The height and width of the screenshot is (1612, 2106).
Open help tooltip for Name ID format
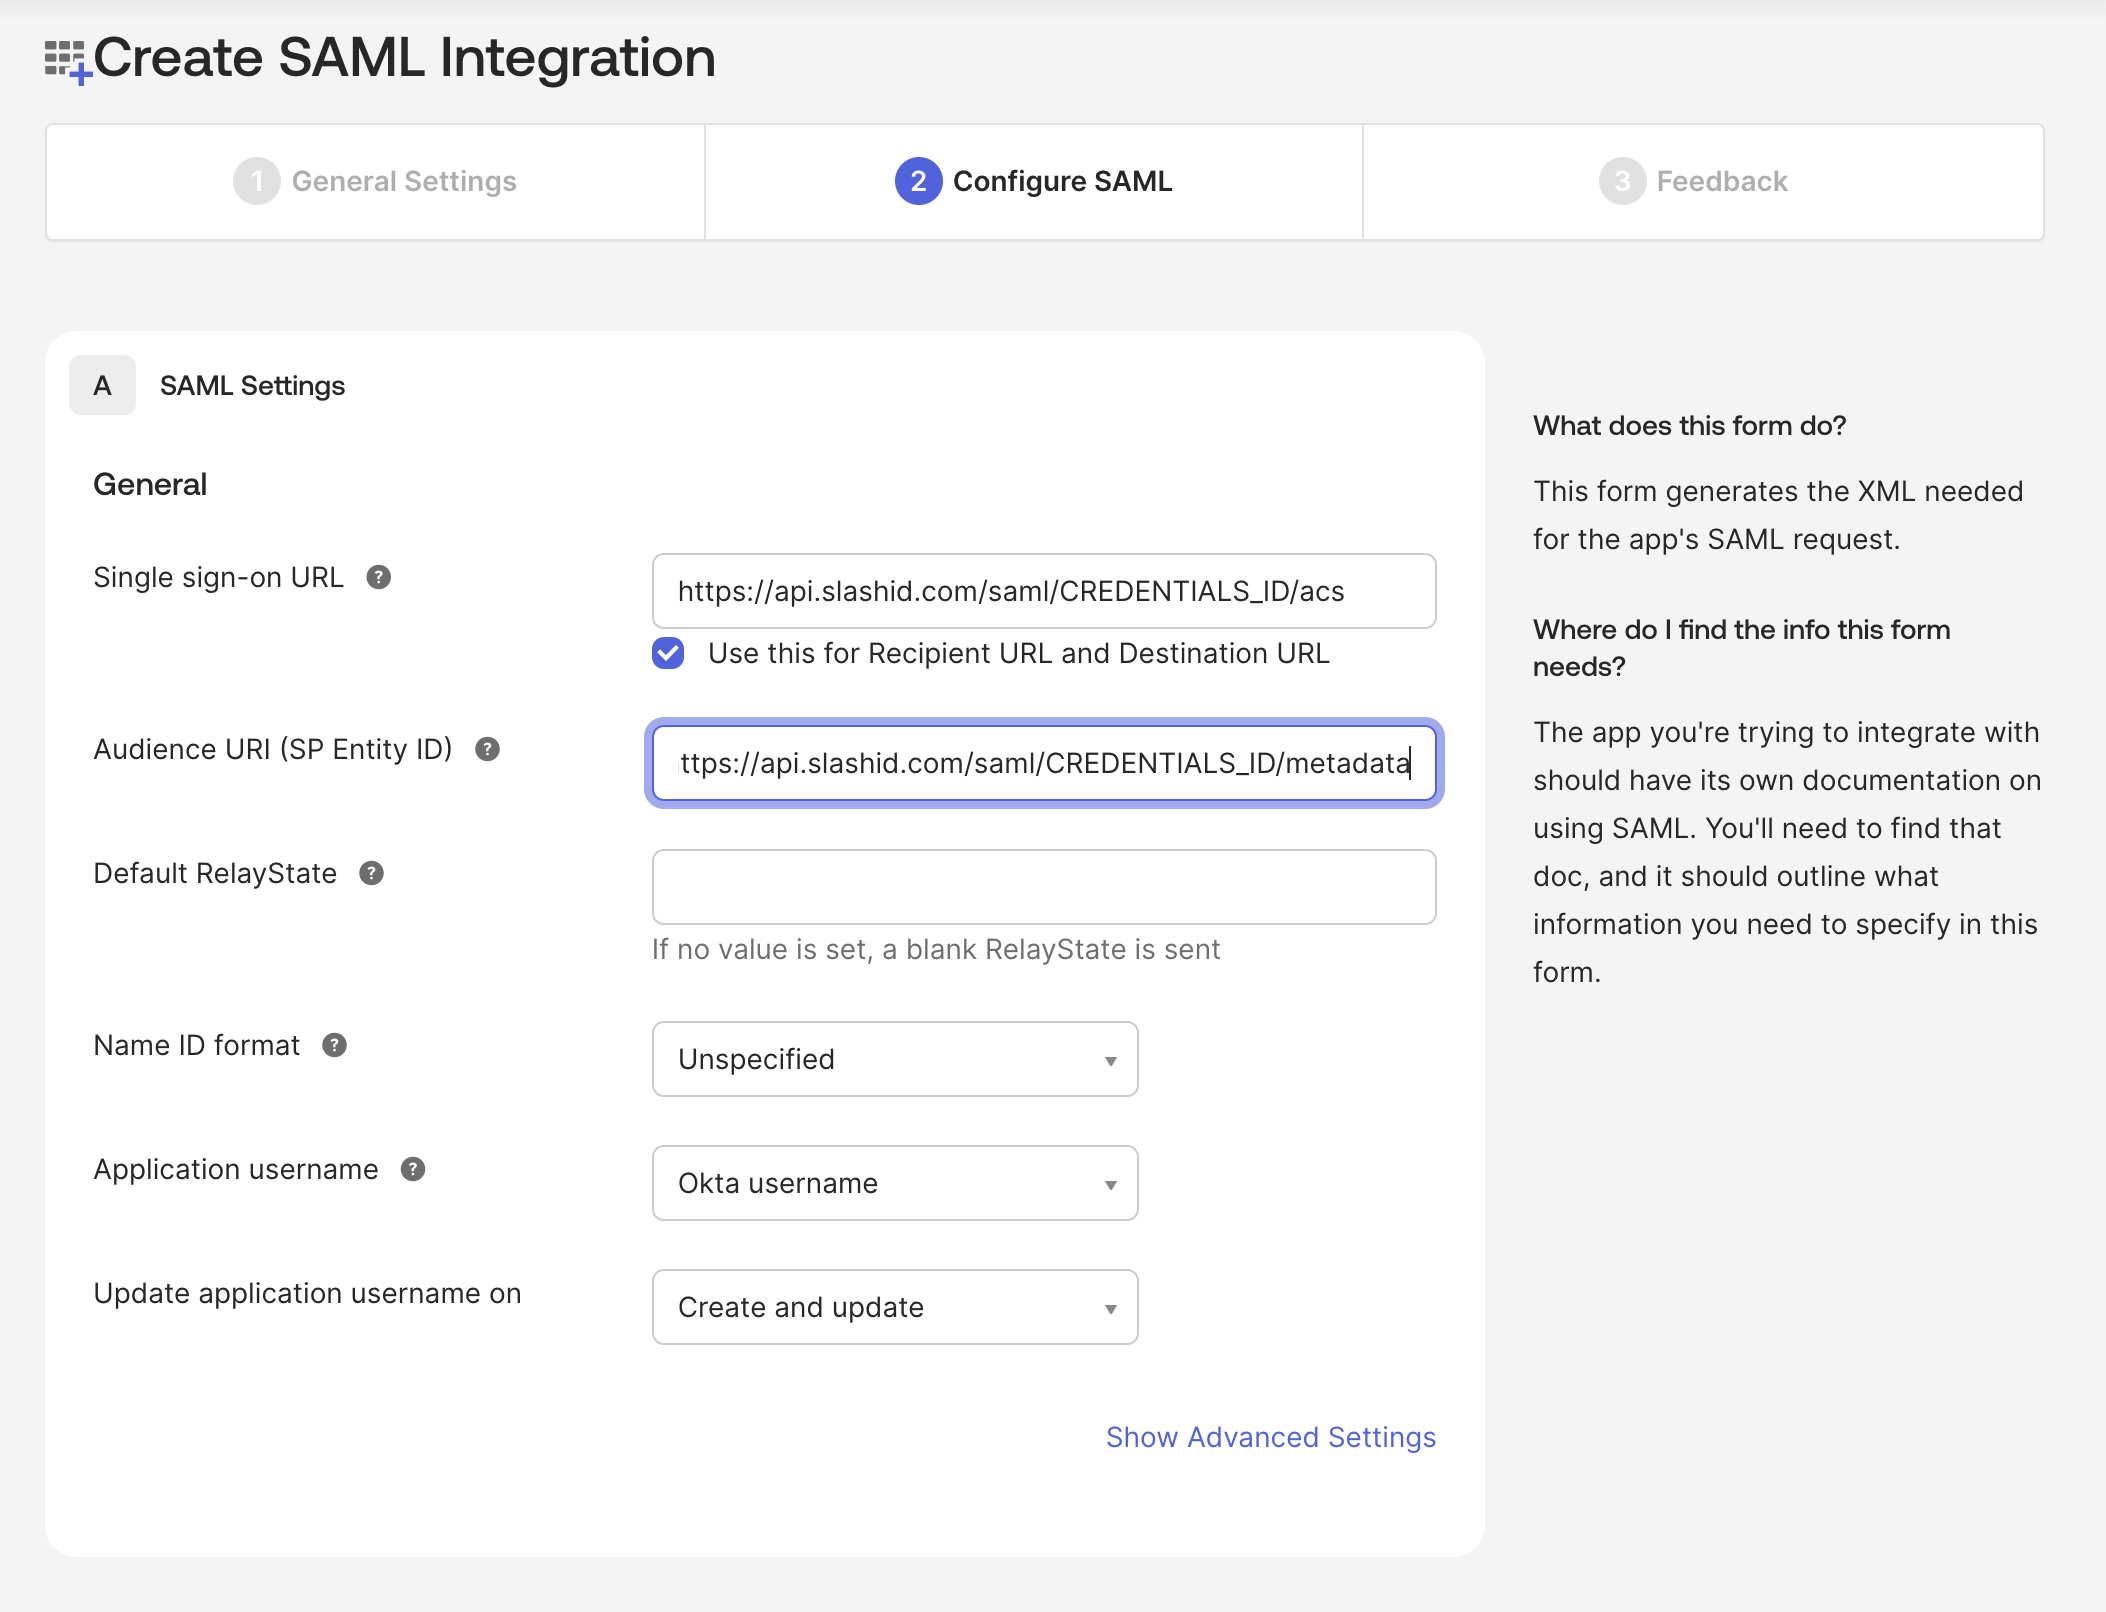click(x=334, y=1046)
